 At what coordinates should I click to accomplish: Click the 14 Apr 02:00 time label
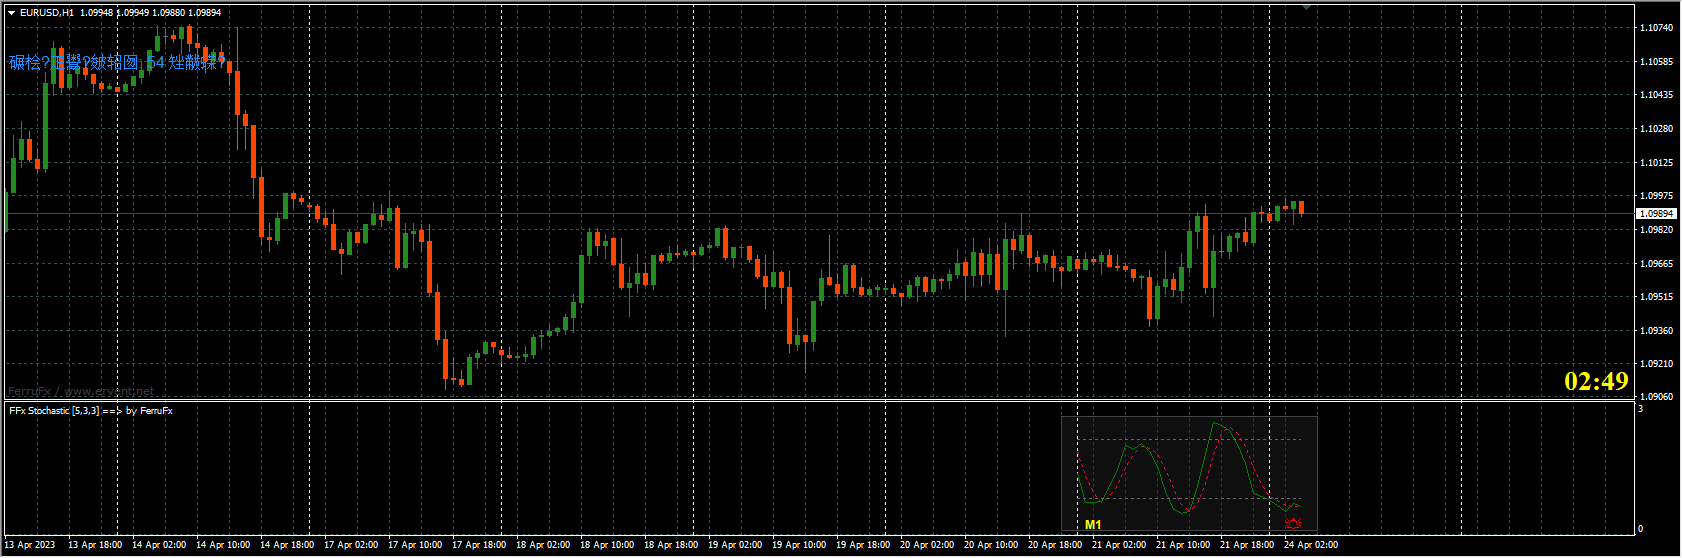[159, 545]
